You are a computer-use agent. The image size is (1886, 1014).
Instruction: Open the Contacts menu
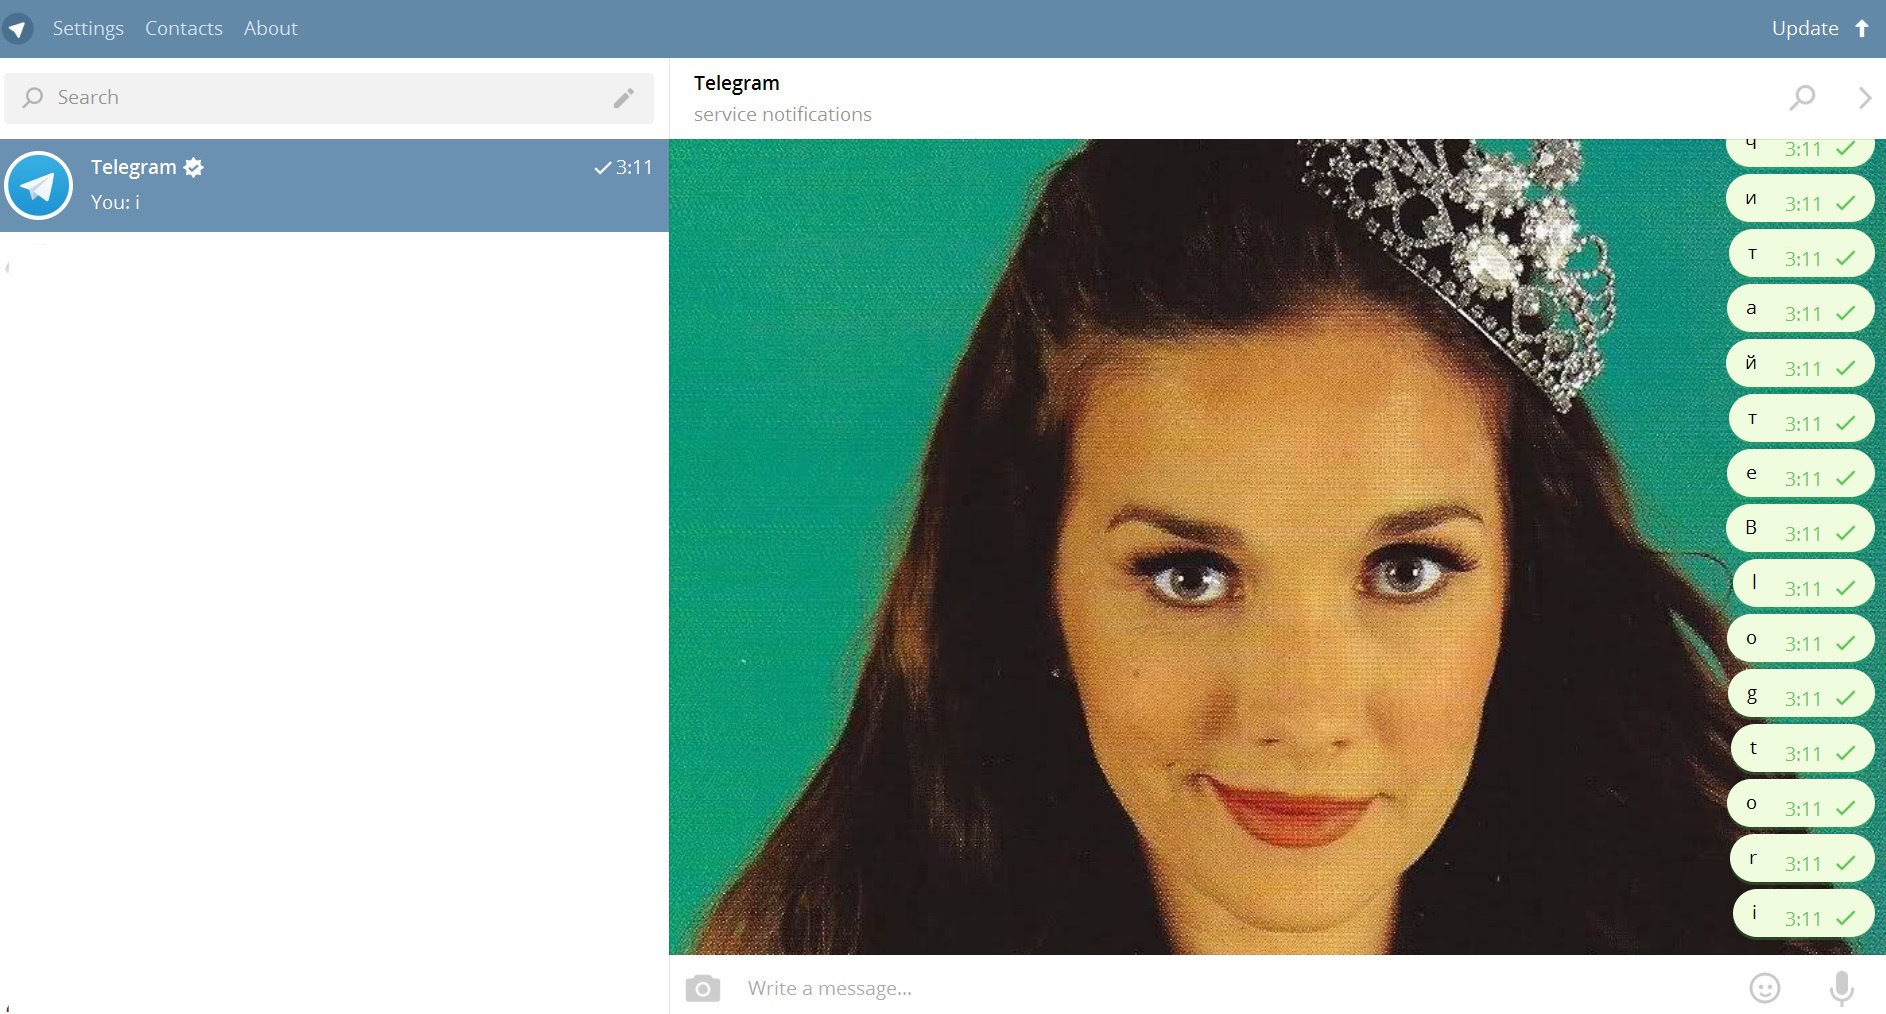(184, 29)
